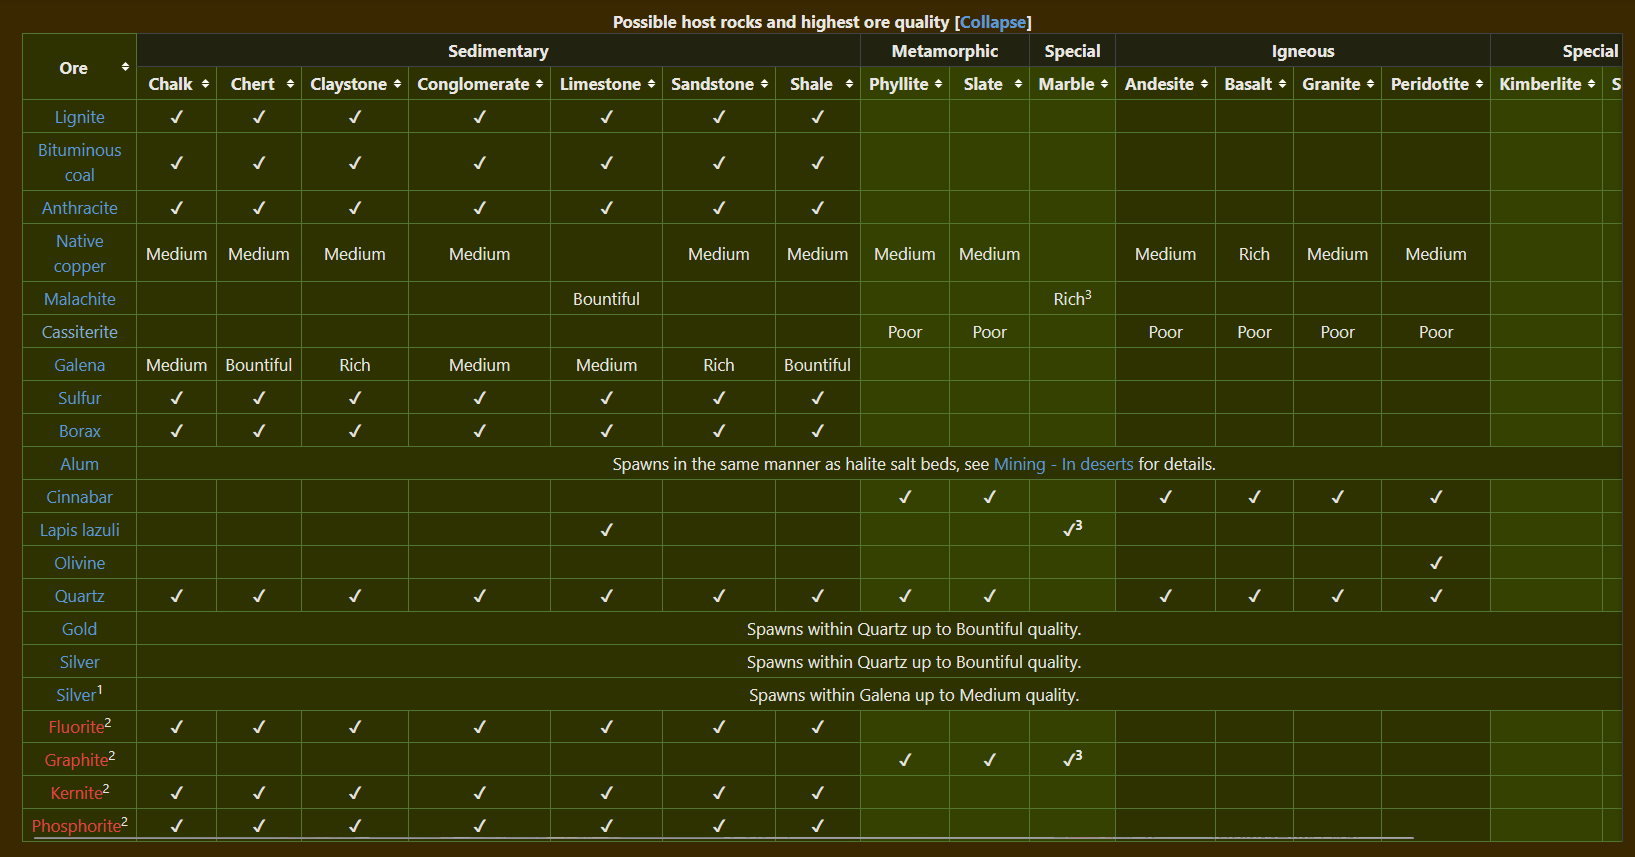Image resolution: width=1635 pixels, height=857 pixels.
Task: Open the Sulfur ore link
Action: (x=80, y=398)
